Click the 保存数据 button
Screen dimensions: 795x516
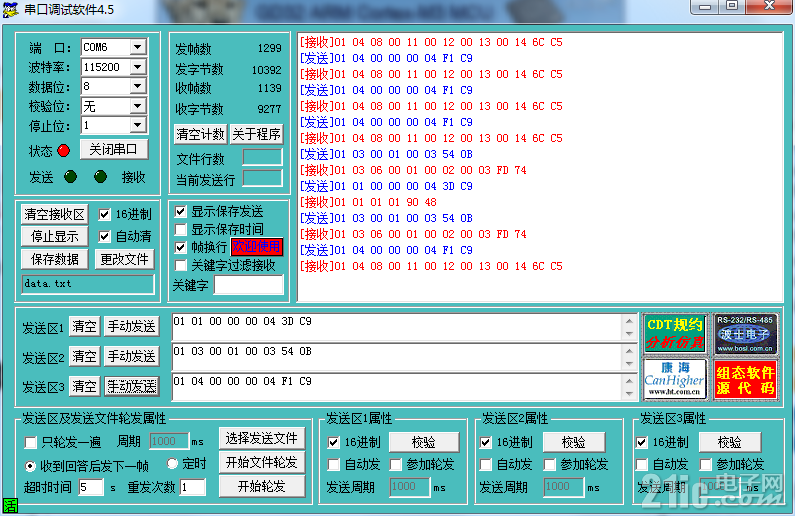click(55, 260)
